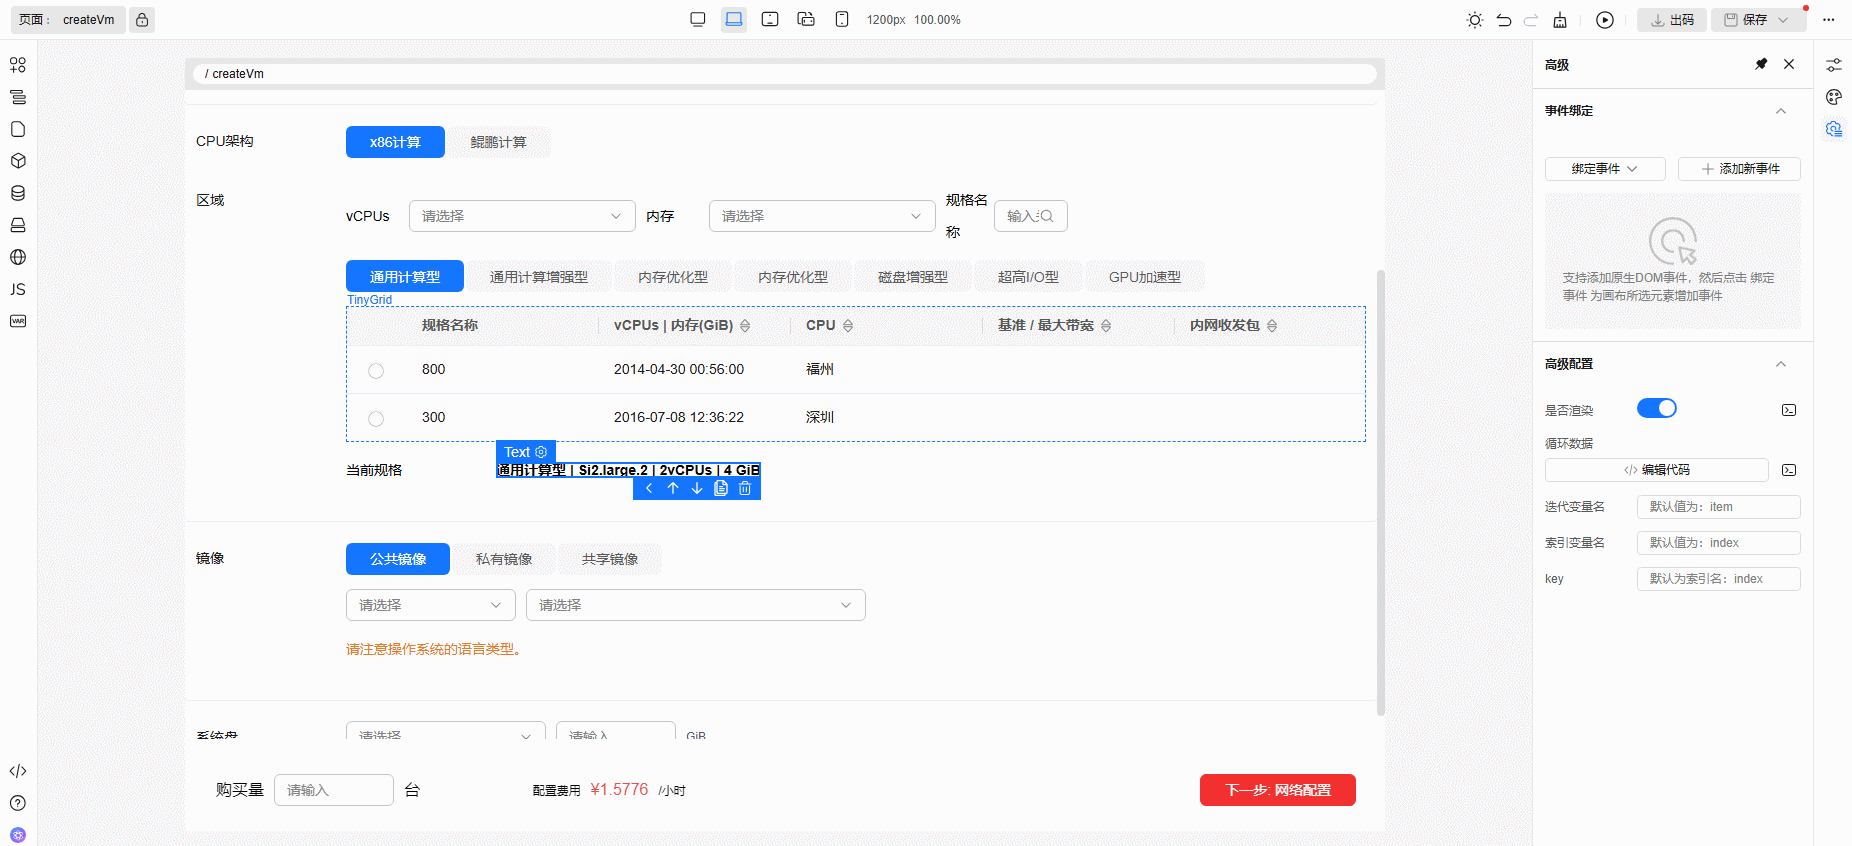Switch to shared image tab
The width and height of the screenshot is (1852, 846).
pyautogui.click(x=610, y=559)
